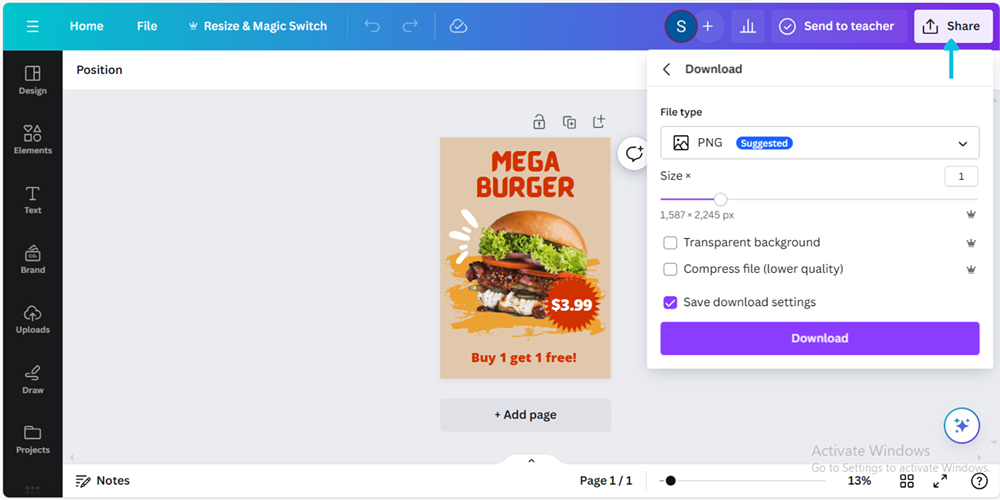Undo the last action
1000x500 pixels.
coord(372,26)
